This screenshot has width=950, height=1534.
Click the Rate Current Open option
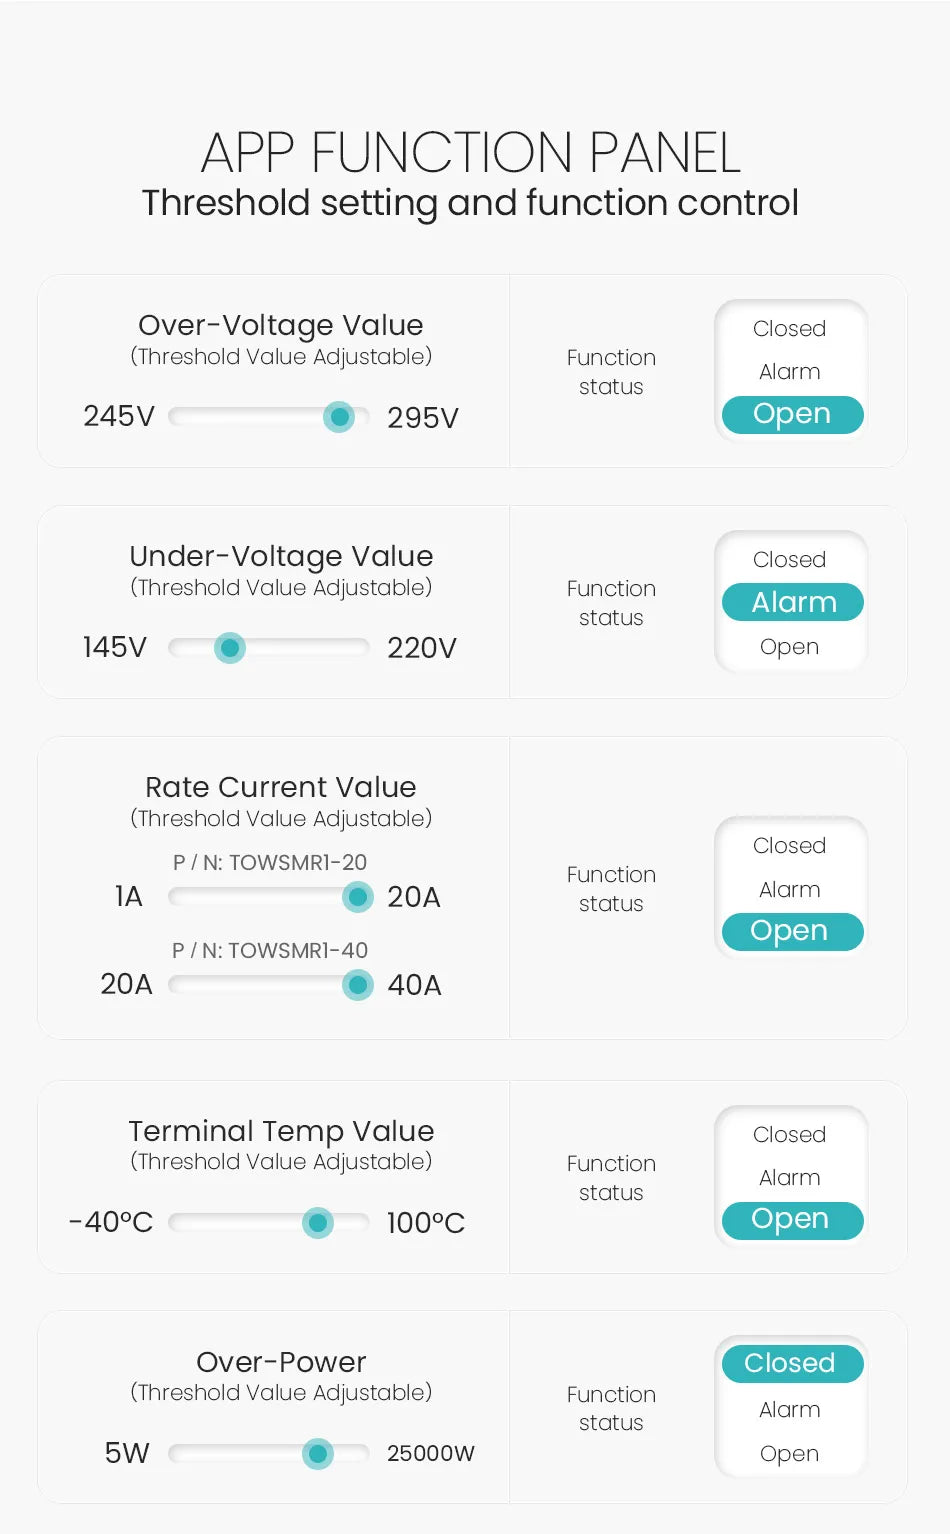[x=792, y=931]
